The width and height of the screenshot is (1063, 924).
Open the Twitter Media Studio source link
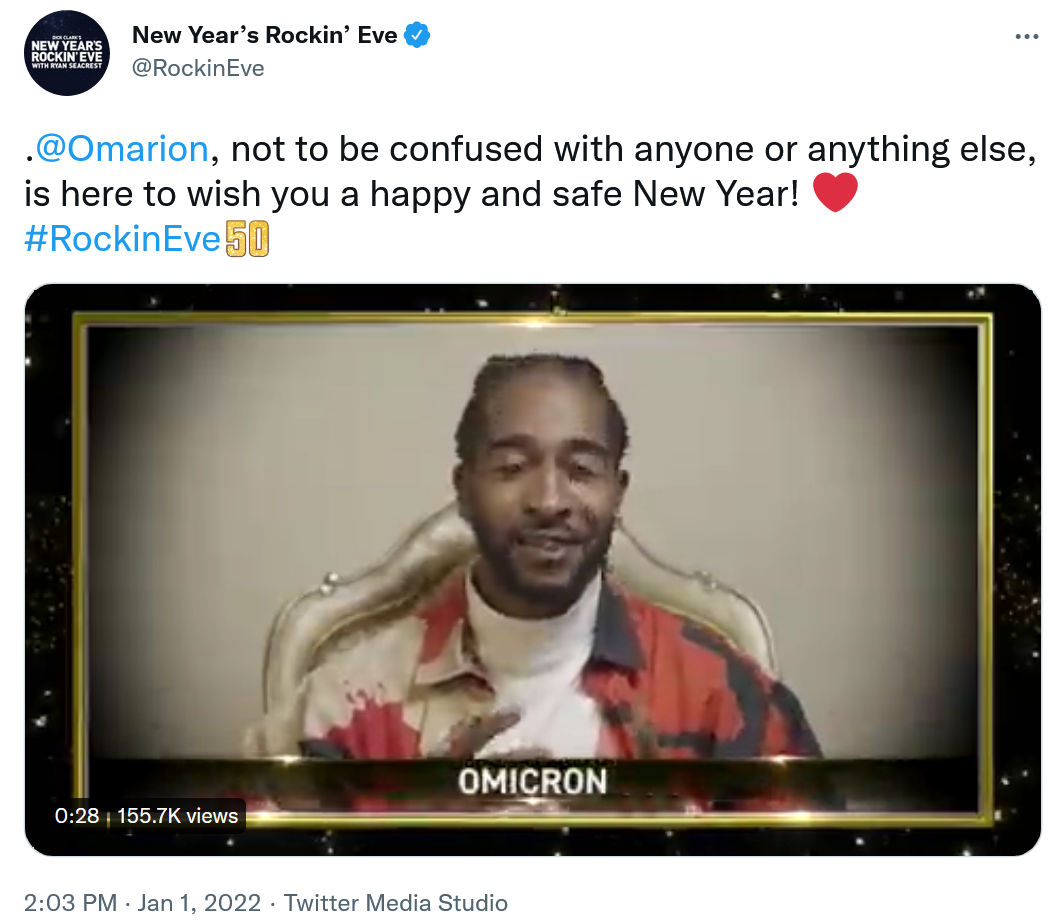click(395, 903)
